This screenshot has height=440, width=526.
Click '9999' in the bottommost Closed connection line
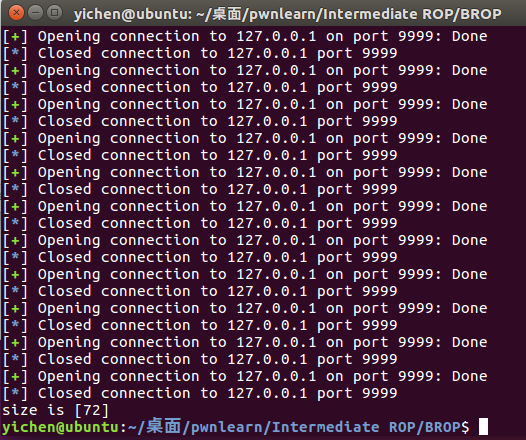[x=380, y=393]
